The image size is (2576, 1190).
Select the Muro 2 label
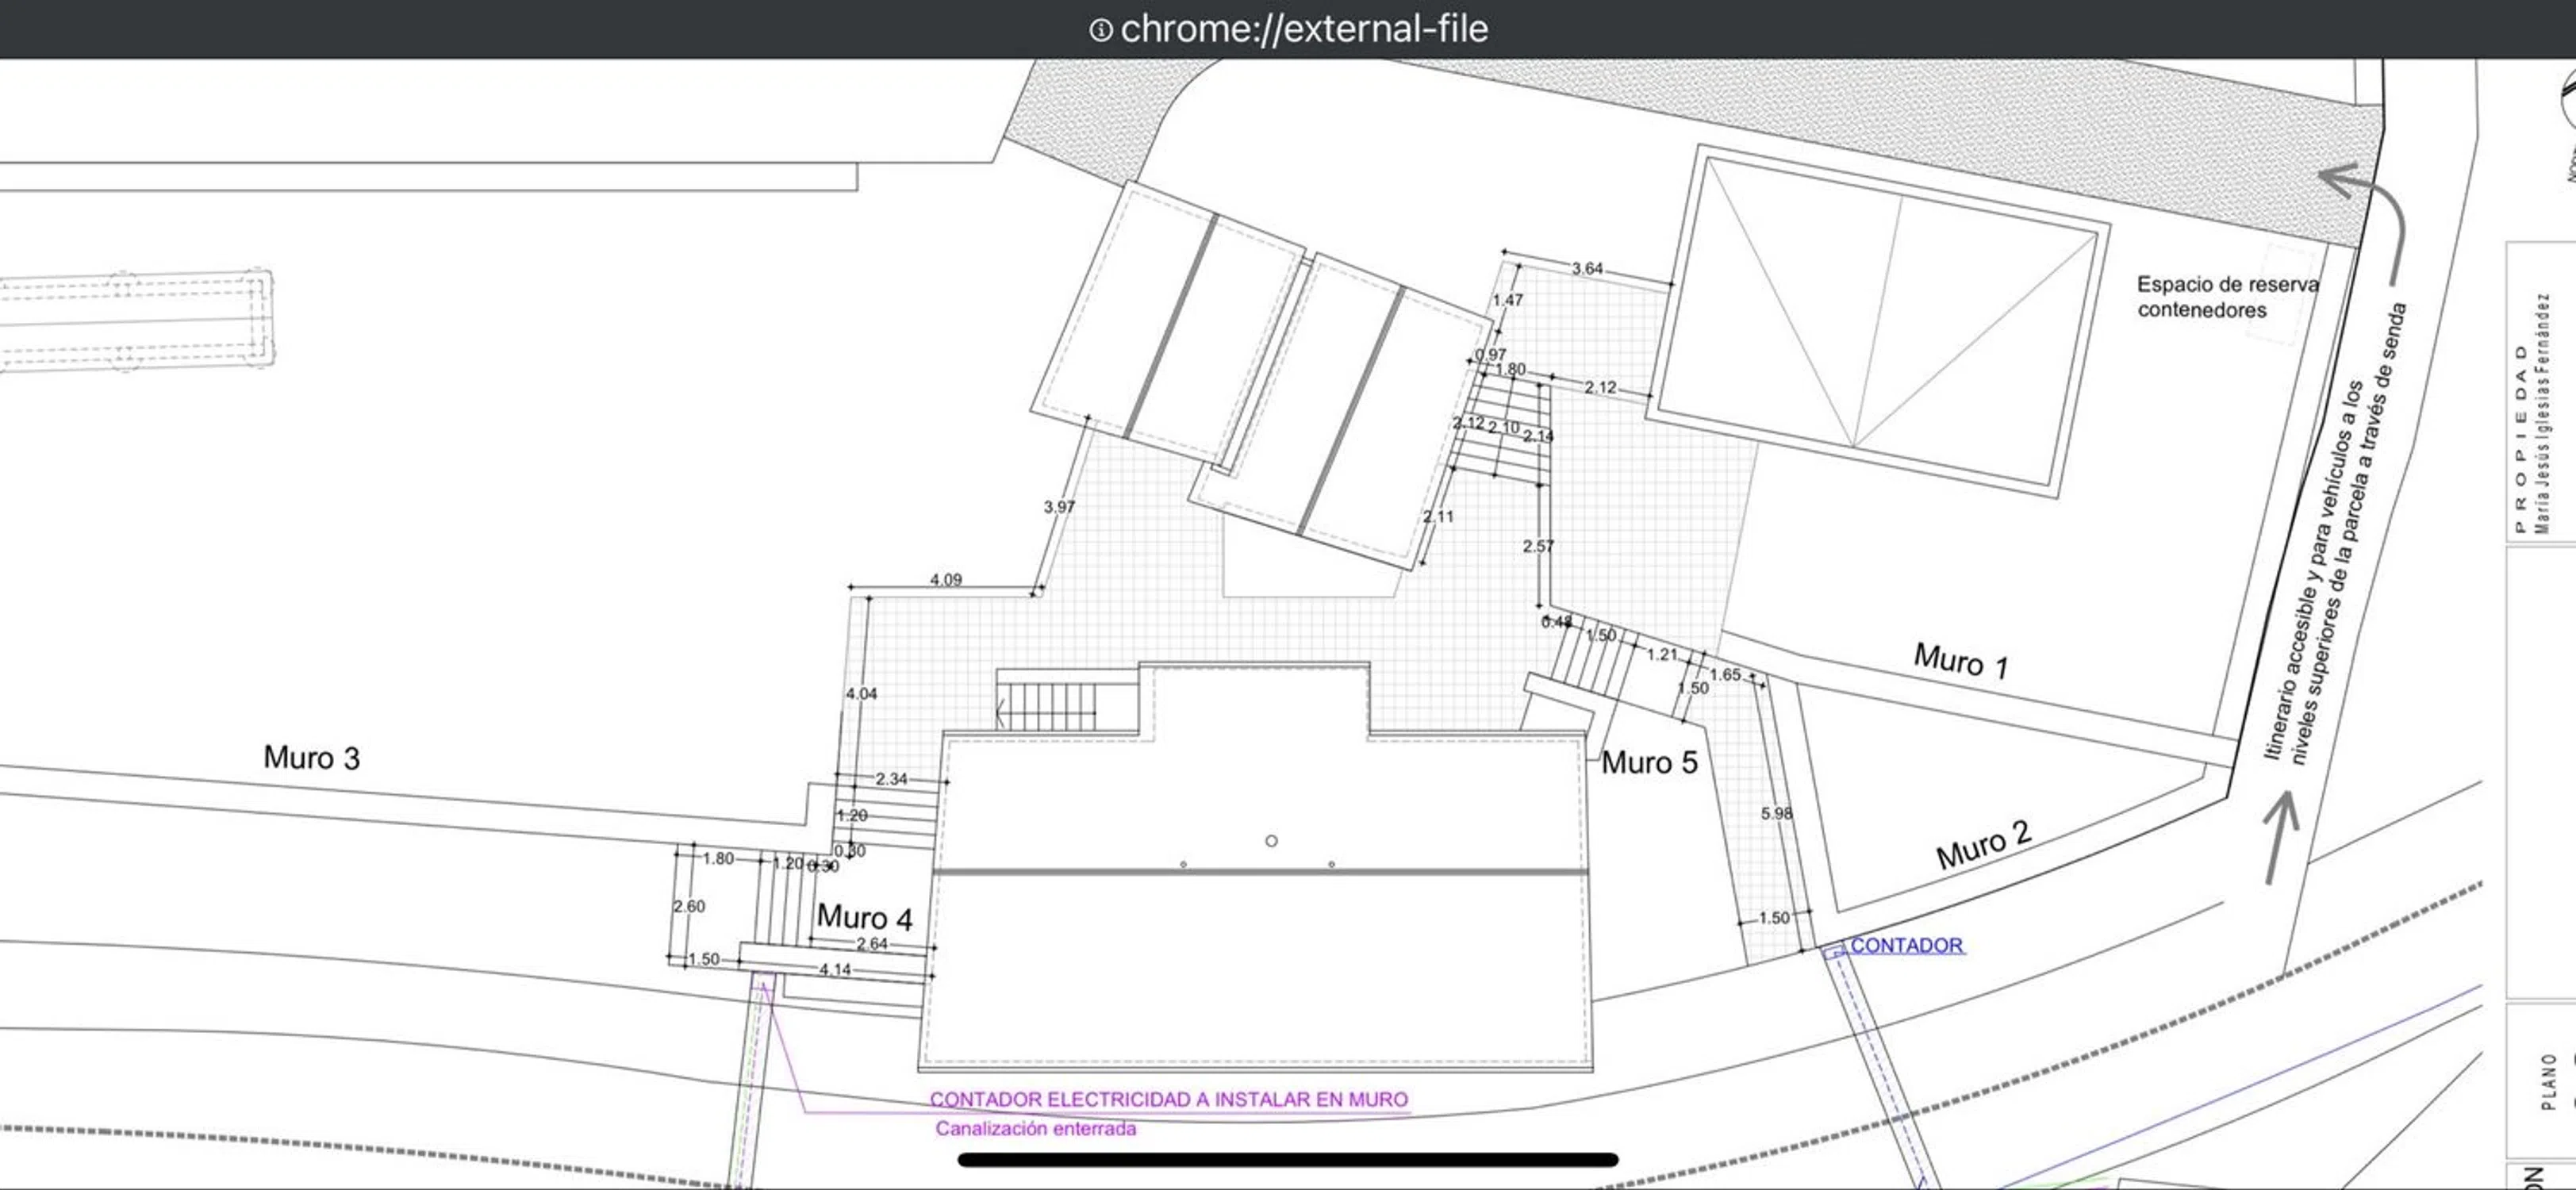click(1984, 846)
